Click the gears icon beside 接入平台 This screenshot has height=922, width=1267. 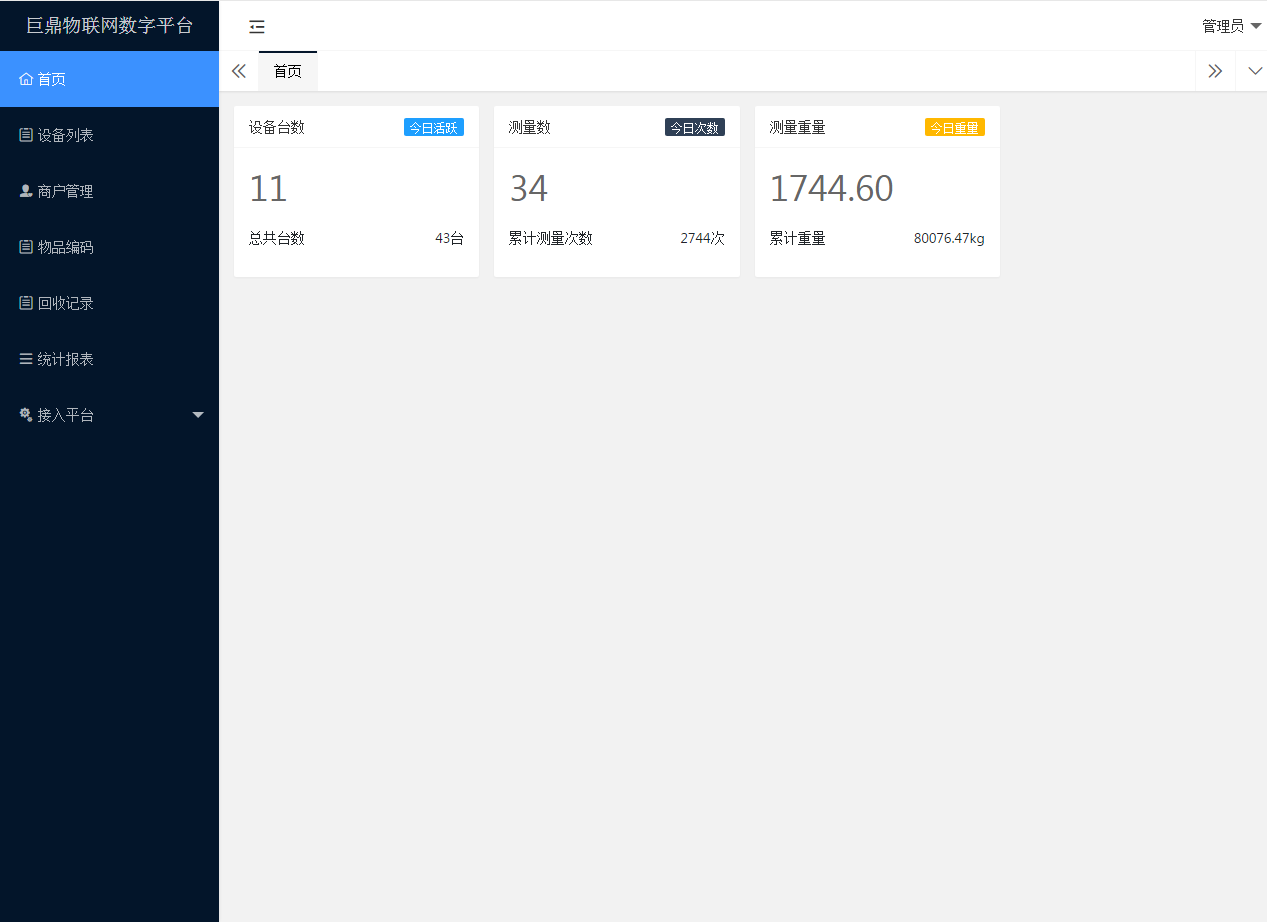pos(26,414)
